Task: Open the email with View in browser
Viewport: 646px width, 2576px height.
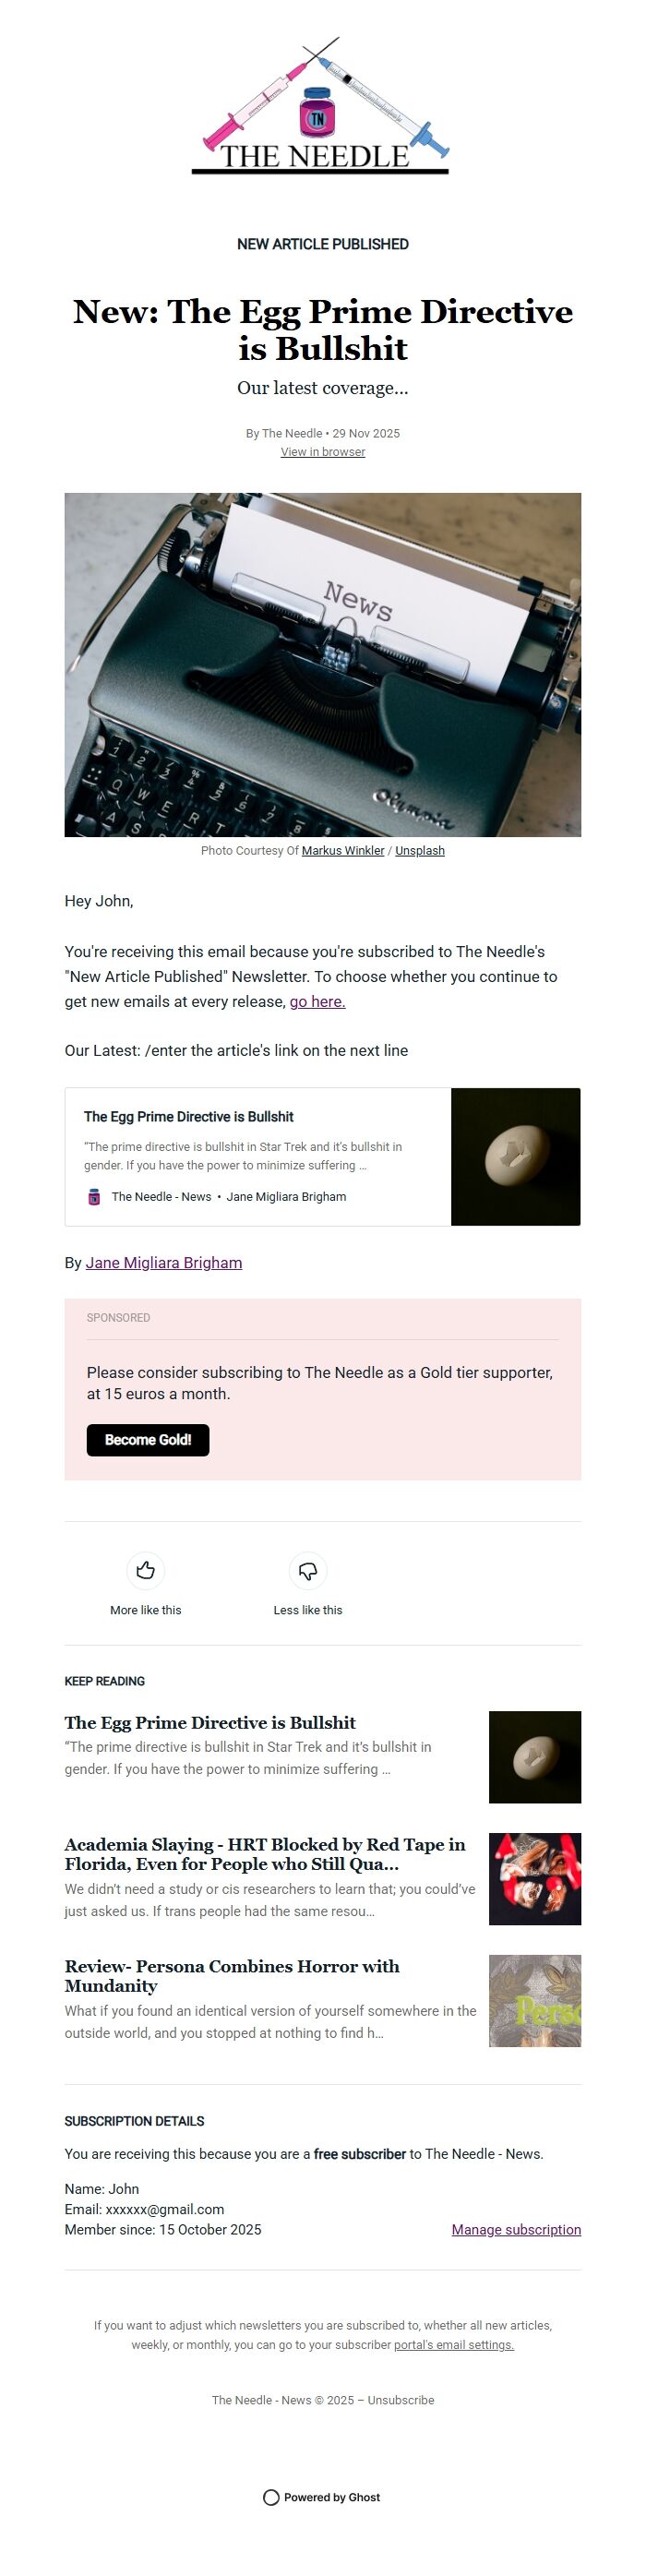Action: tap(322, 452)
